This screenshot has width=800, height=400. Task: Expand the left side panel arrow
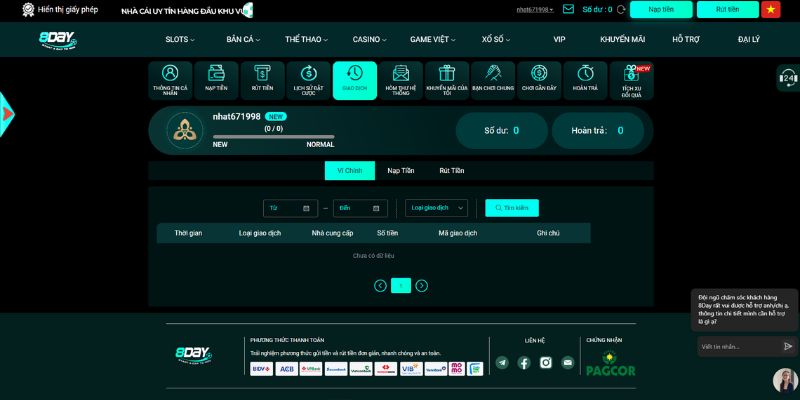(7, 114)
